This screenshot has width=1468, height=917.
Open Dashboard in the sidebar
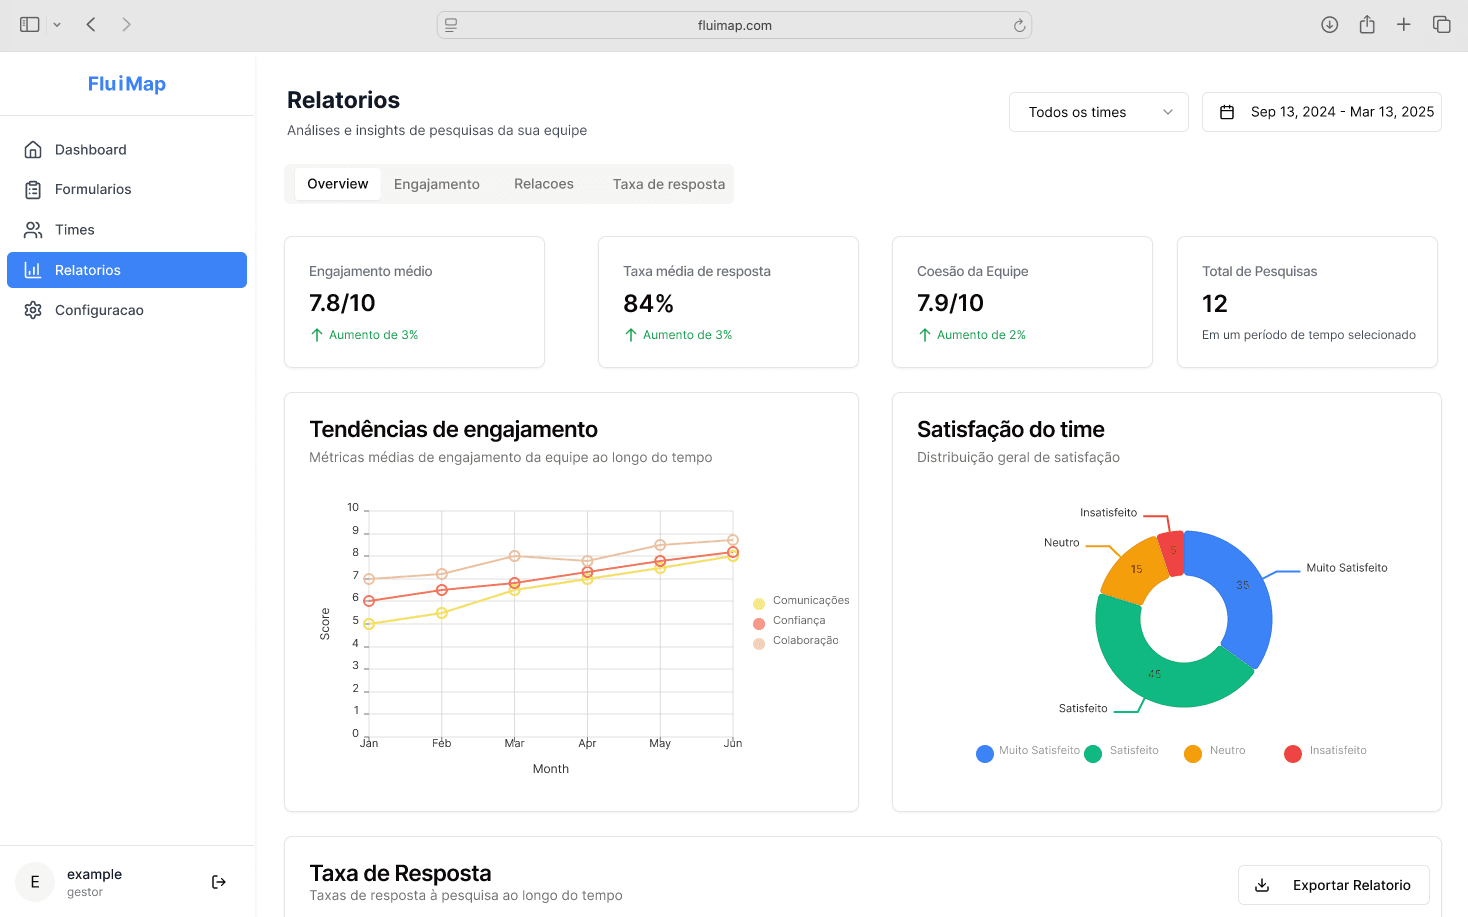pyautogui.click(x=127, y=150)
